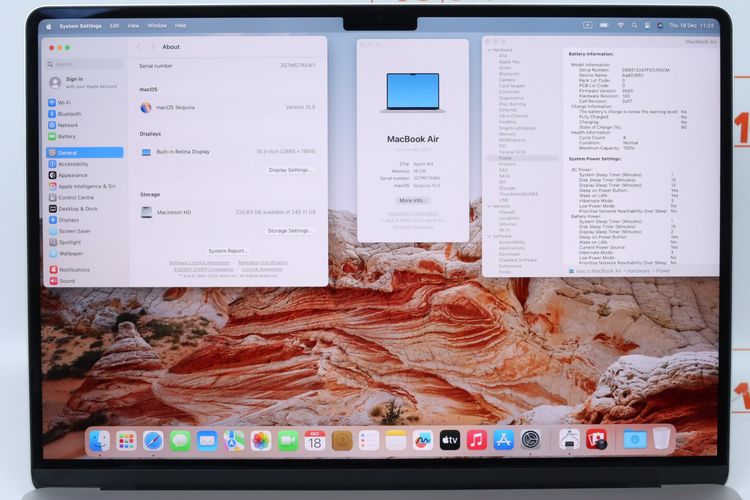750x500 pixels.
Task: Open the Mail app in Dock
Action: pyautogui.click(x=207, y=440)
